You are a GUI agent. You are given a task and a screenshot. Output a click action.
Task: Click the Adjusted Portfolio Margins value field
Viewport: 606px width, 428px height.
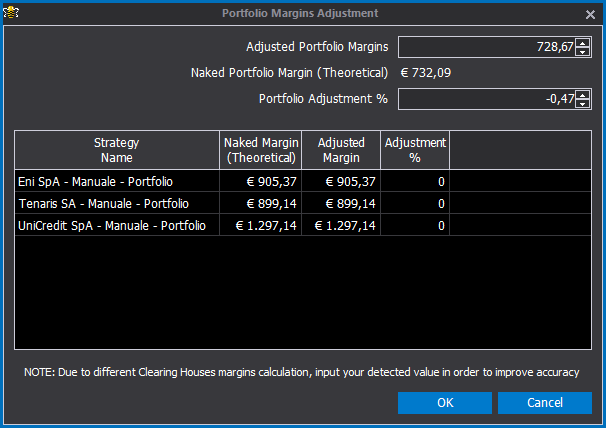pyautogui.click(x=487, y=47)
